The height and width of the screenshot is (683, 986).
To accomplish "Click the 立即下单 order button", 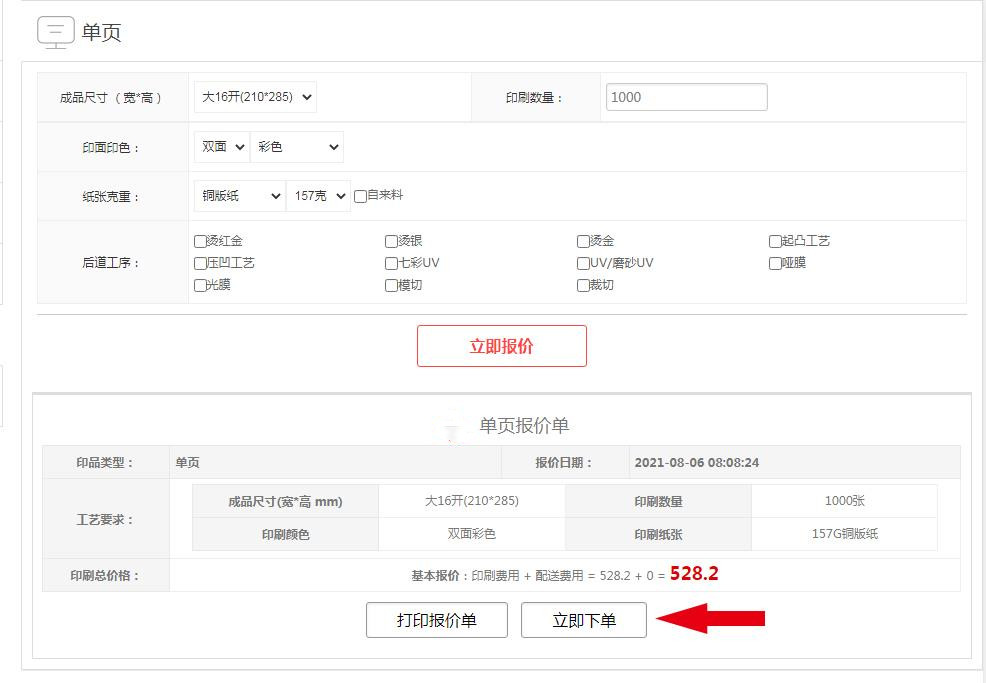I will (584, 620).
